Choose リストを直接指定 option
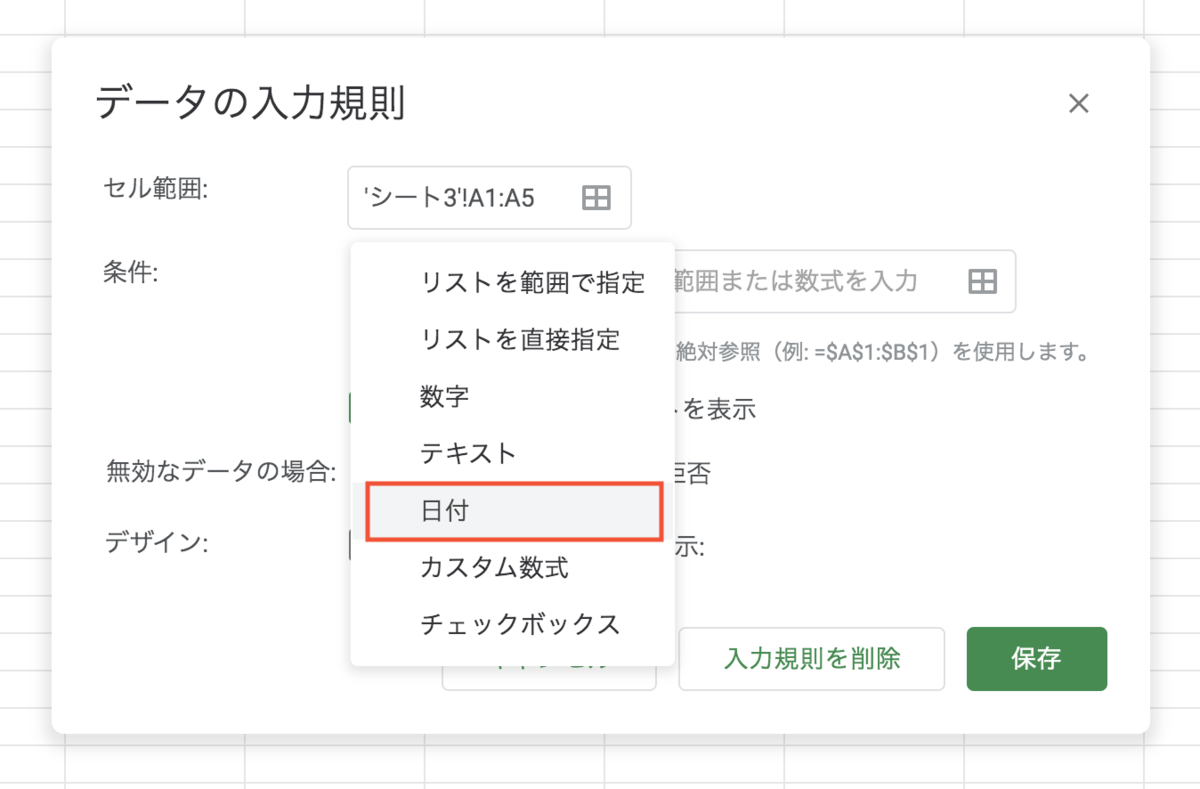This screenshot has height=789, width=1200. click(512, 339)
